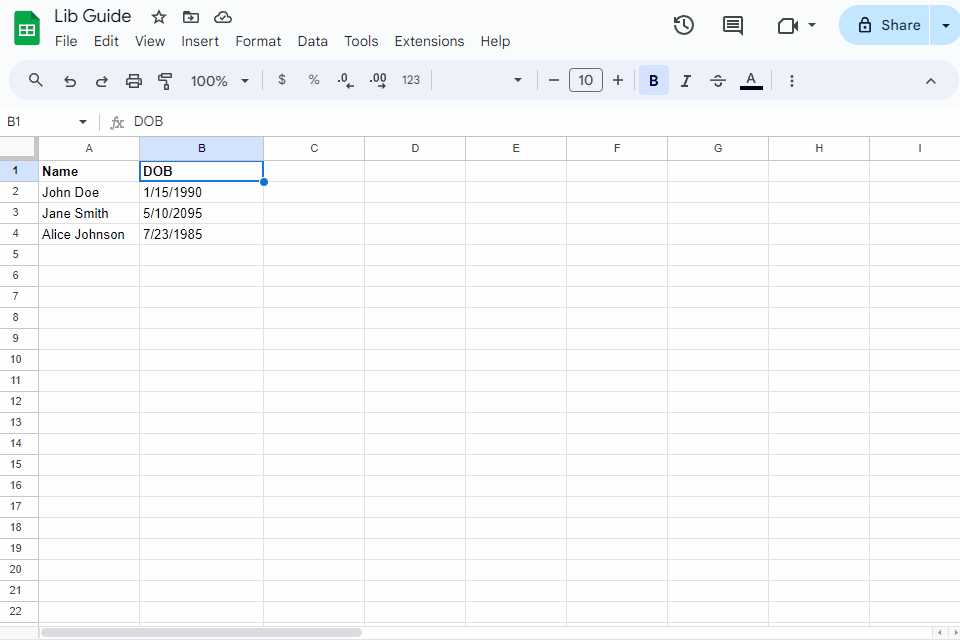
Task: Activate the paint format tool
Action: (x=165, y=81)
